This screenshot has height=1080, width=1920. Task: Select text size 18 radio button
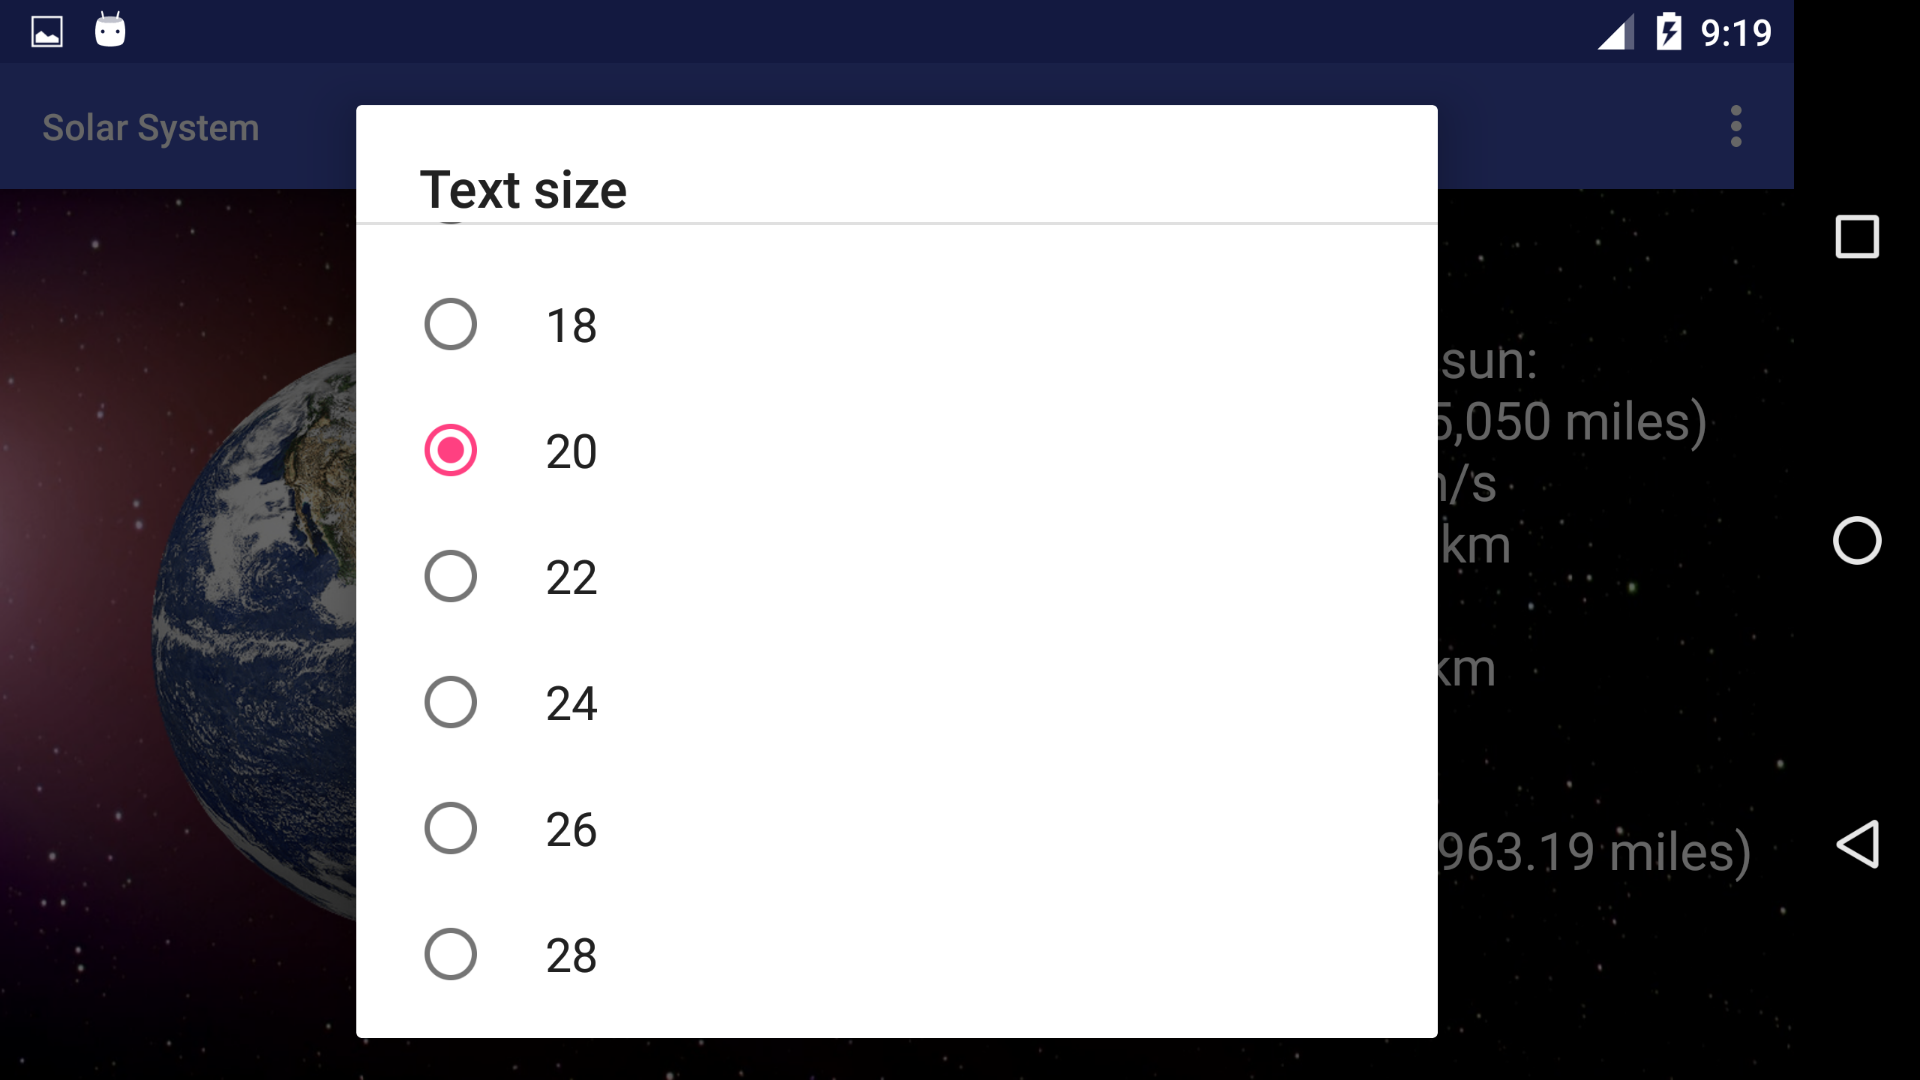[451, 325]
